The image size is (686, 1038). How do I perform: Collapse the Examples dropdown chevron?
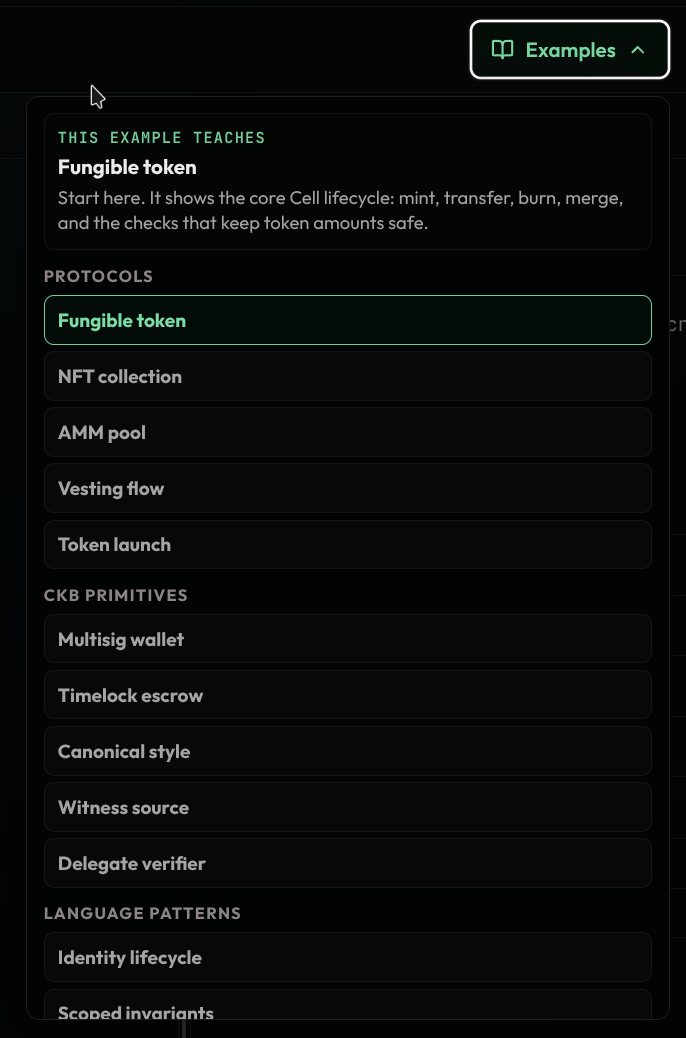click(x=638, y=50)
